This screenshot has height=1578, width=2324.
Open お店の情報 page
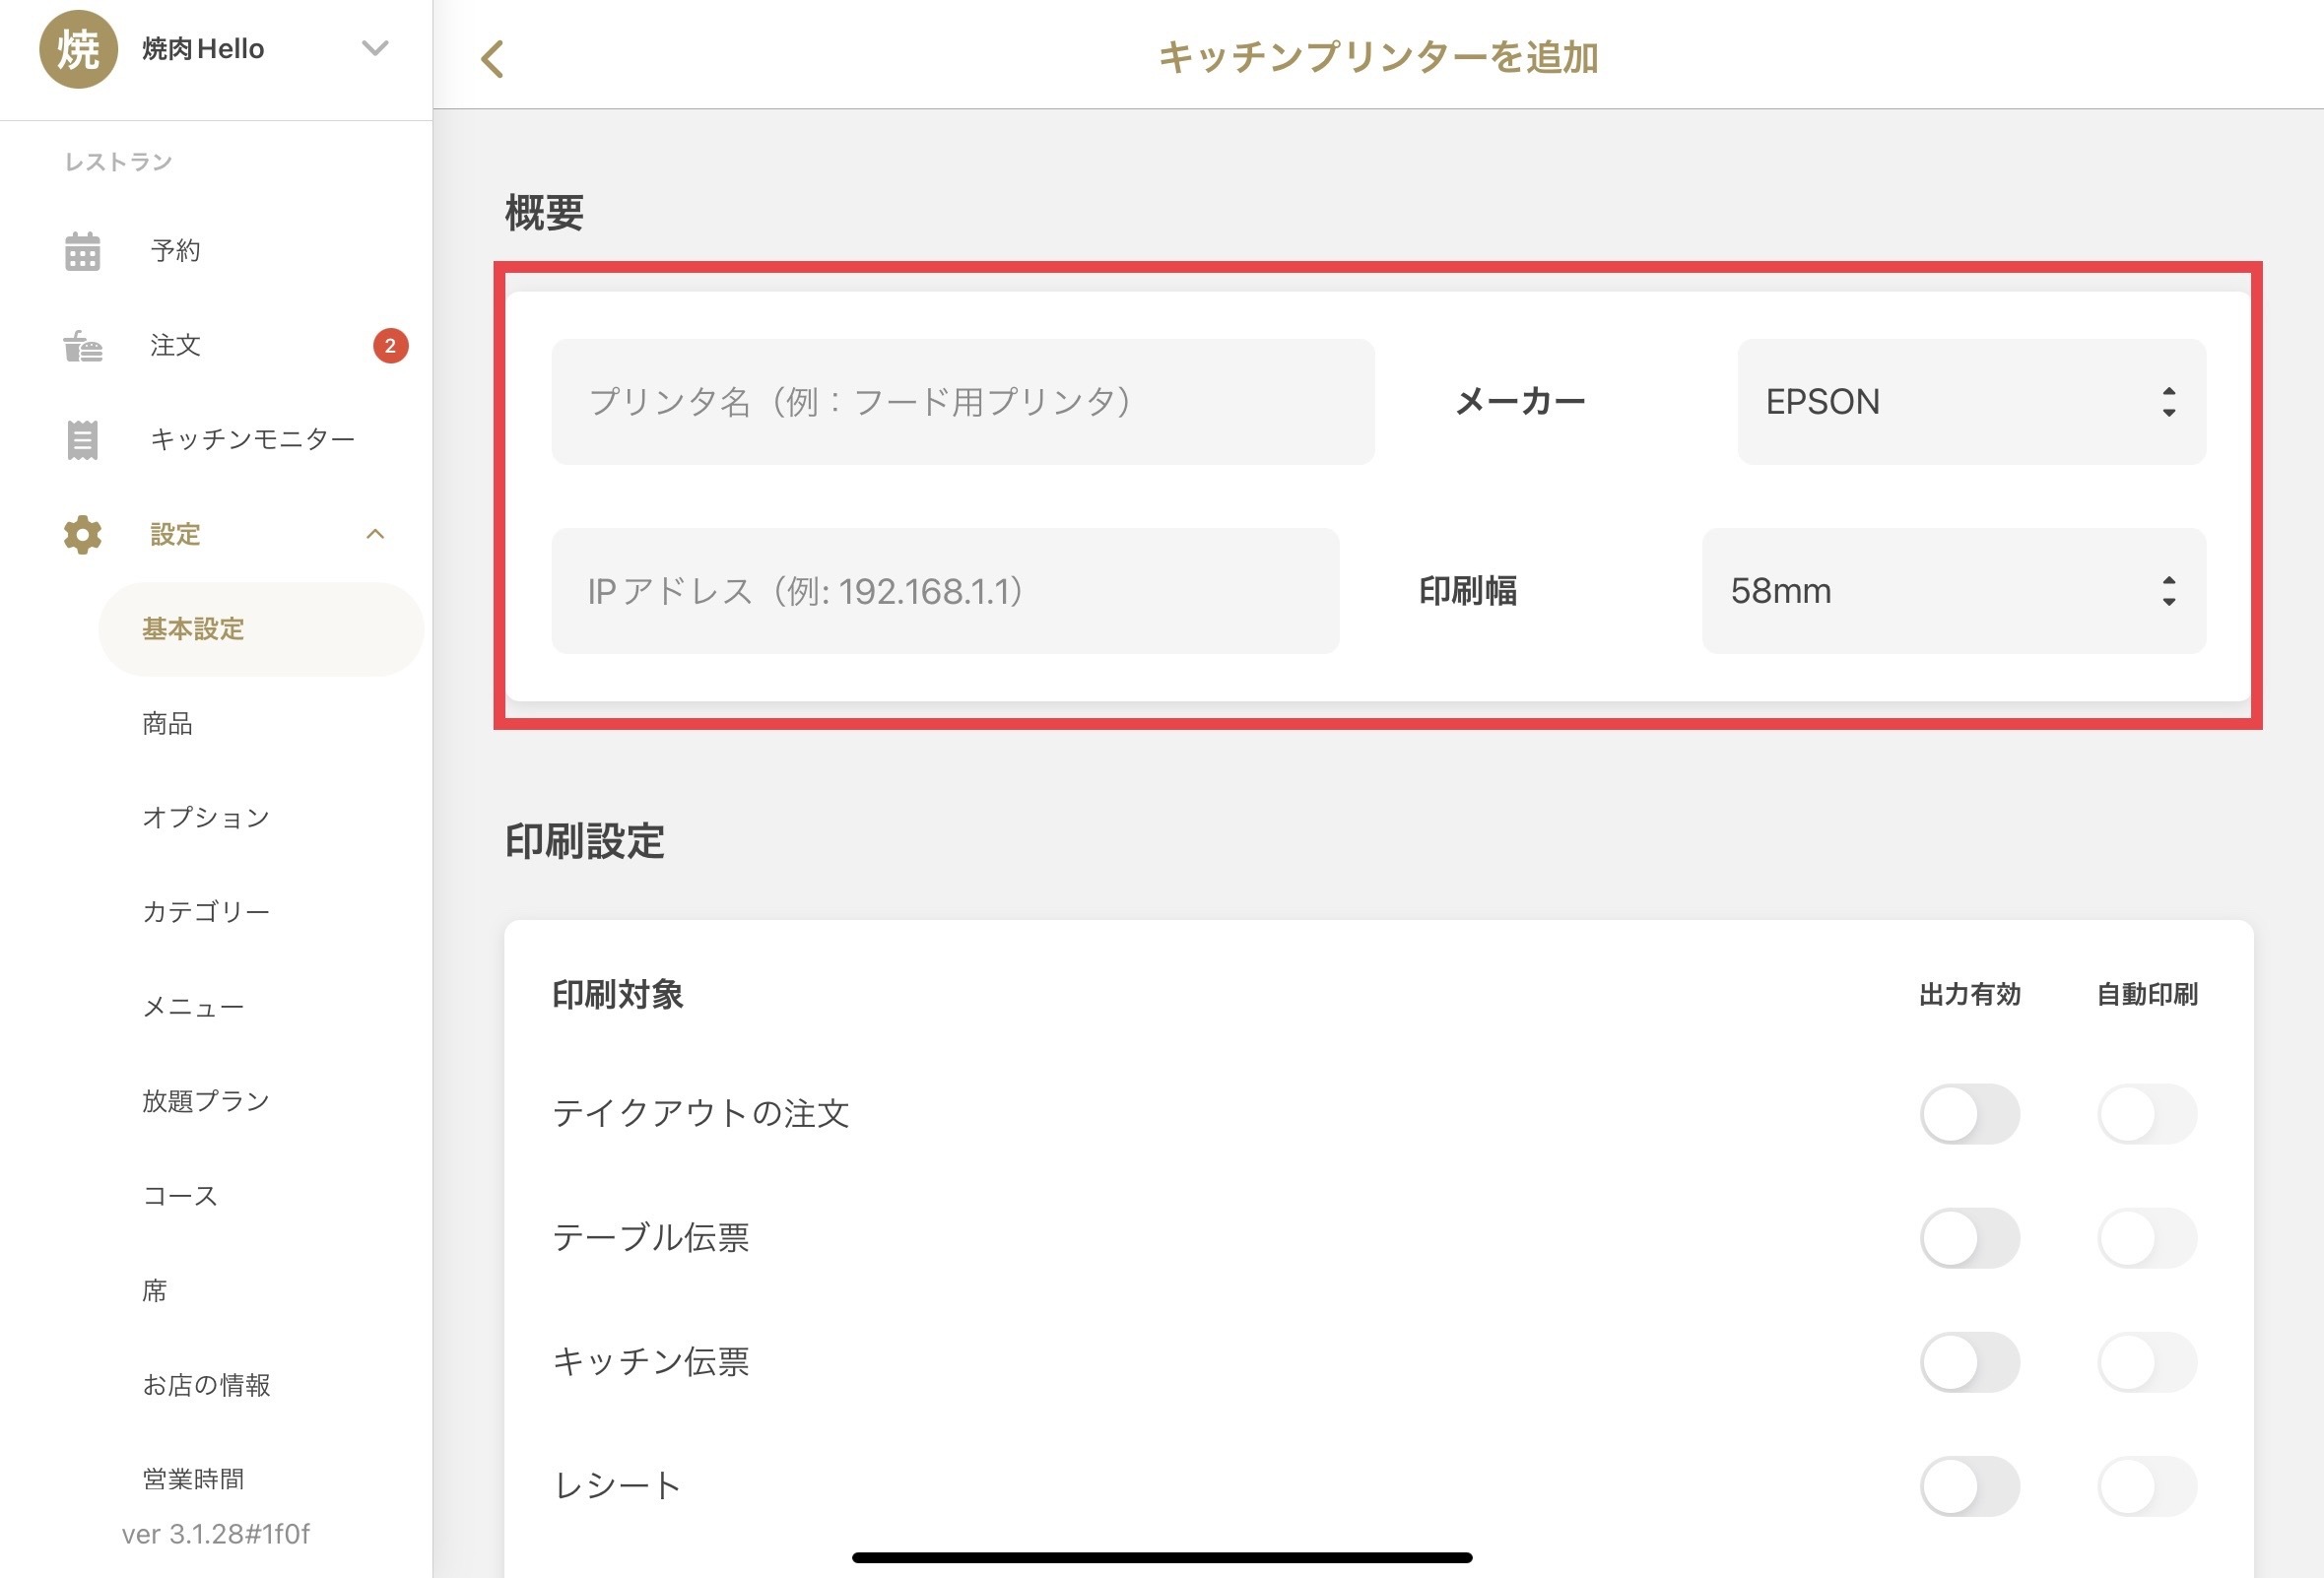point(206,1385)
